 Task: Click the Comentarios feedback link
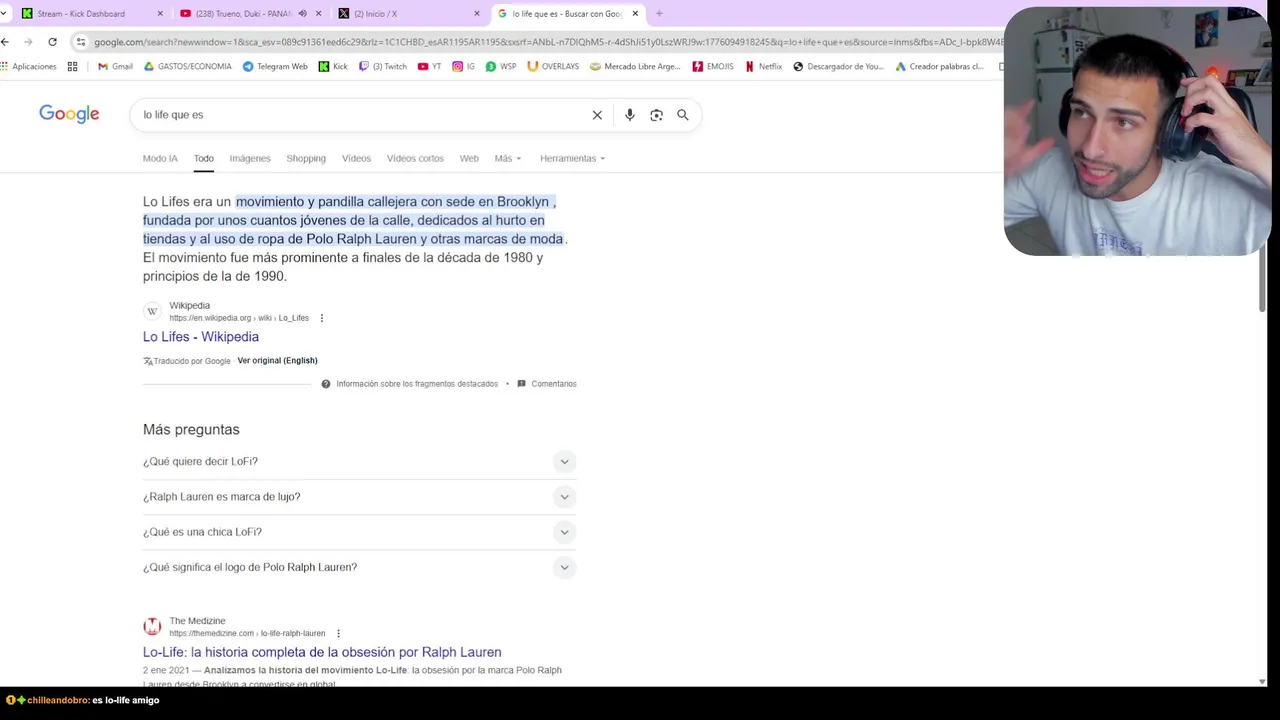[547, 384]
